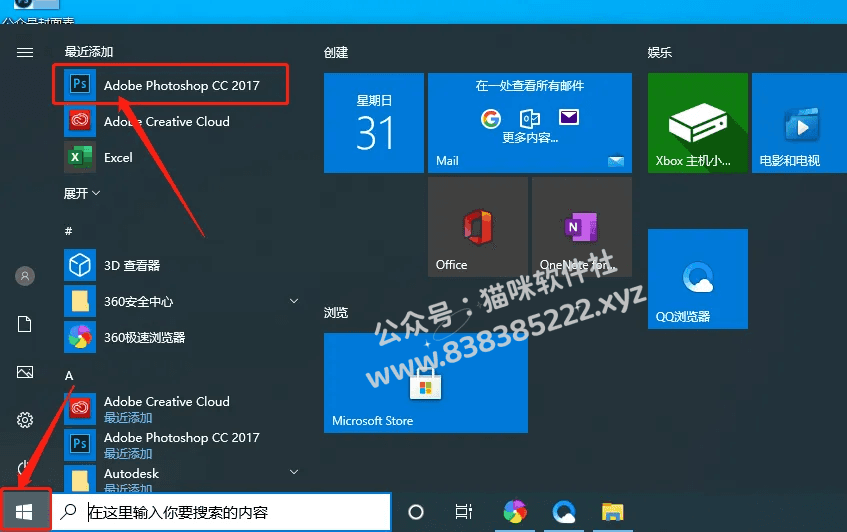847x532 pixels.
Task: Jump to the A letter index header
Action: (69, 375)
